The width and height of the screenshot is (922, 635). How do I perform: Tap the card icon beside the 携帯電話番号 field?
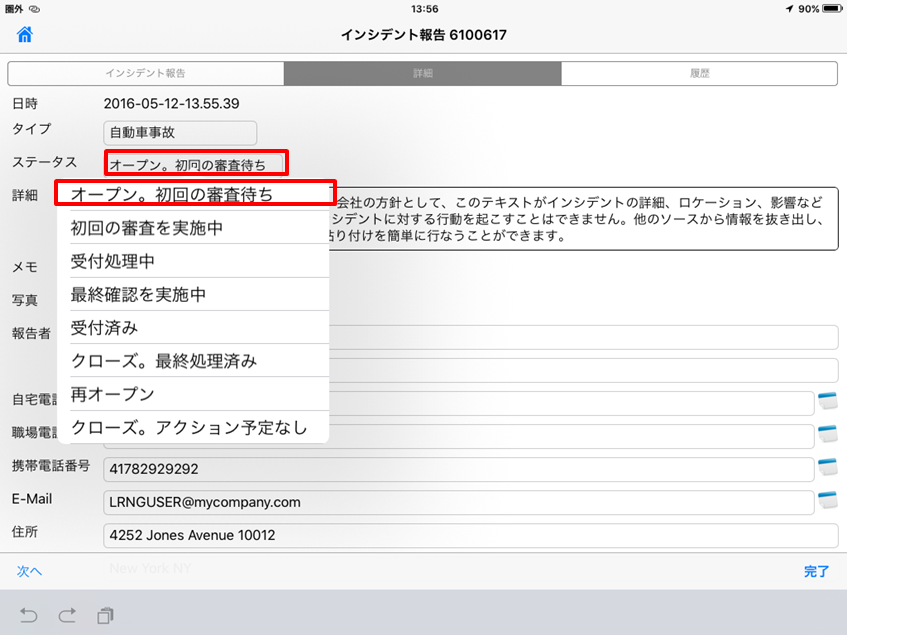coord(826,468)
